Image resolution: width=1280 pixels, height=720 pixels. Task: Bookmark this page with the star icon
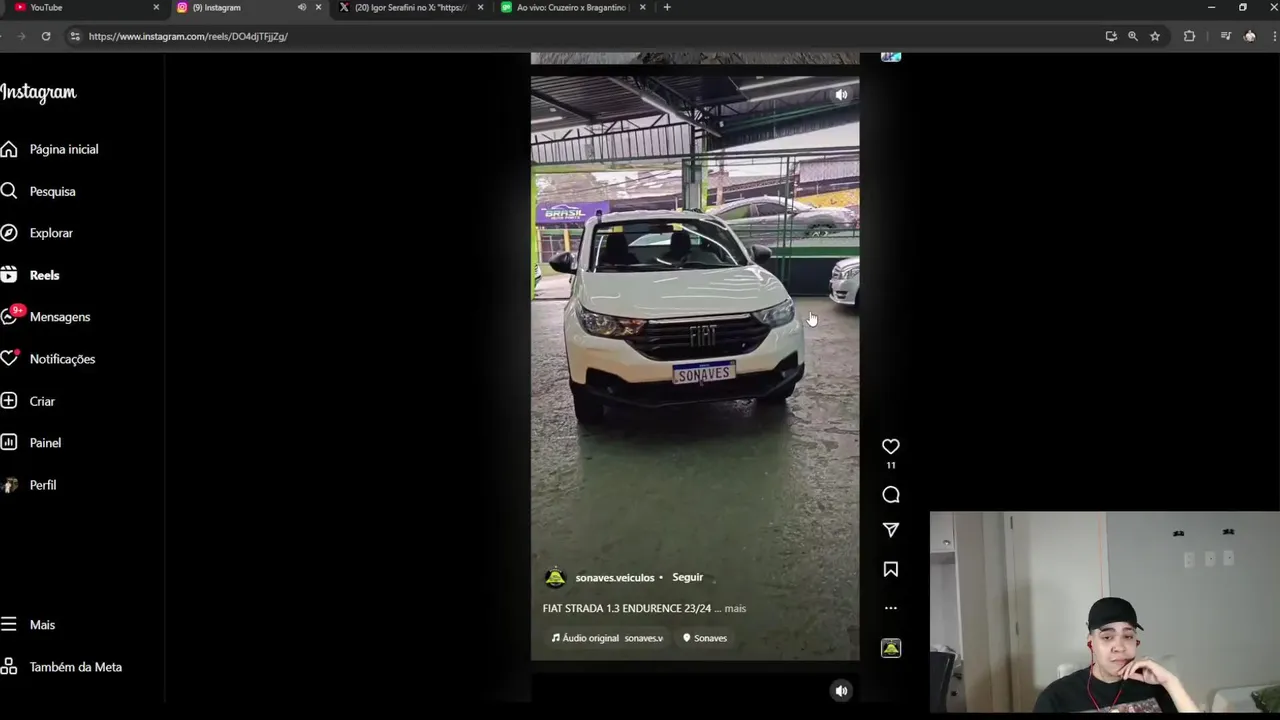[1155, 36]
